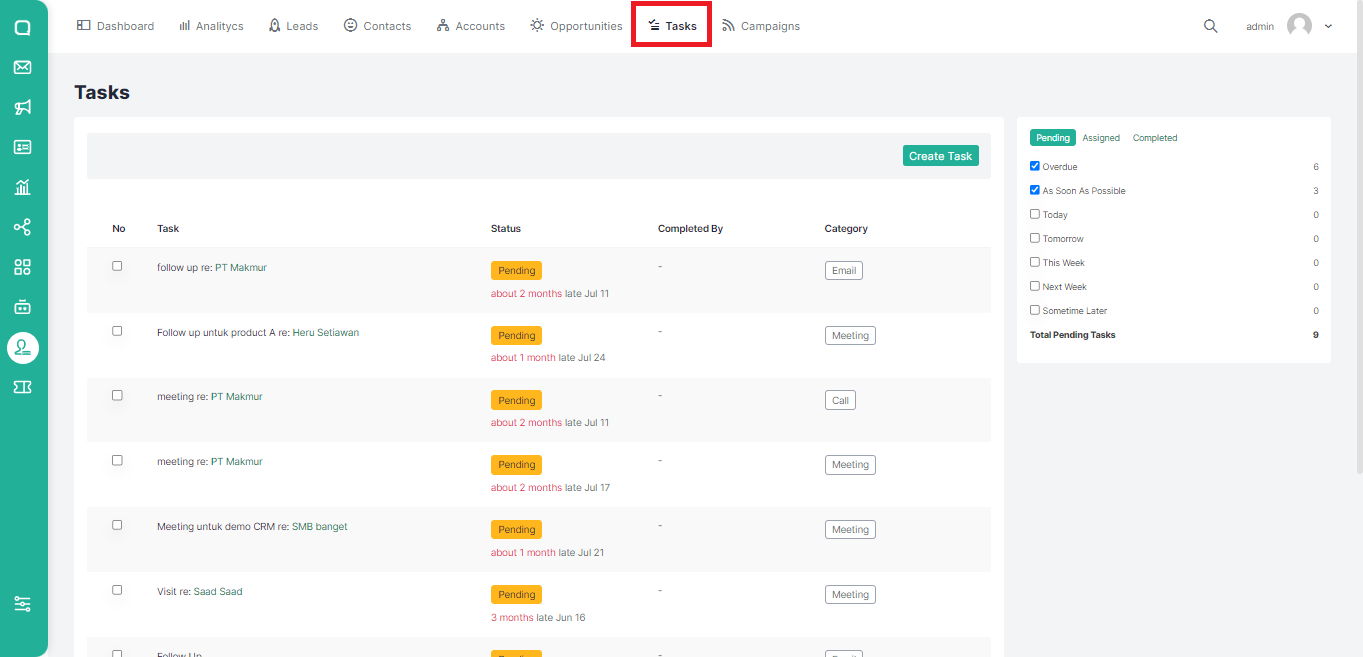Viewport: 1363px width, 657px height.
Task: Expand the admin account dropdown arrow
Action: 1328,26
